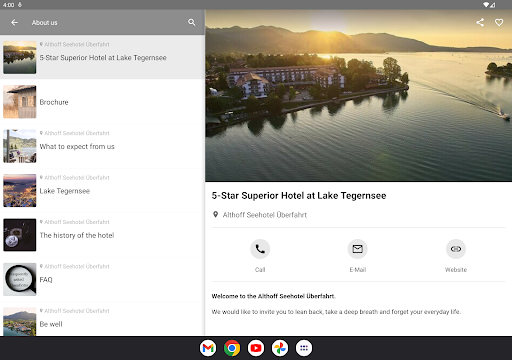Tap the large aerial hotel photo
Screen dimensions: 512x360
click(358, 96)
